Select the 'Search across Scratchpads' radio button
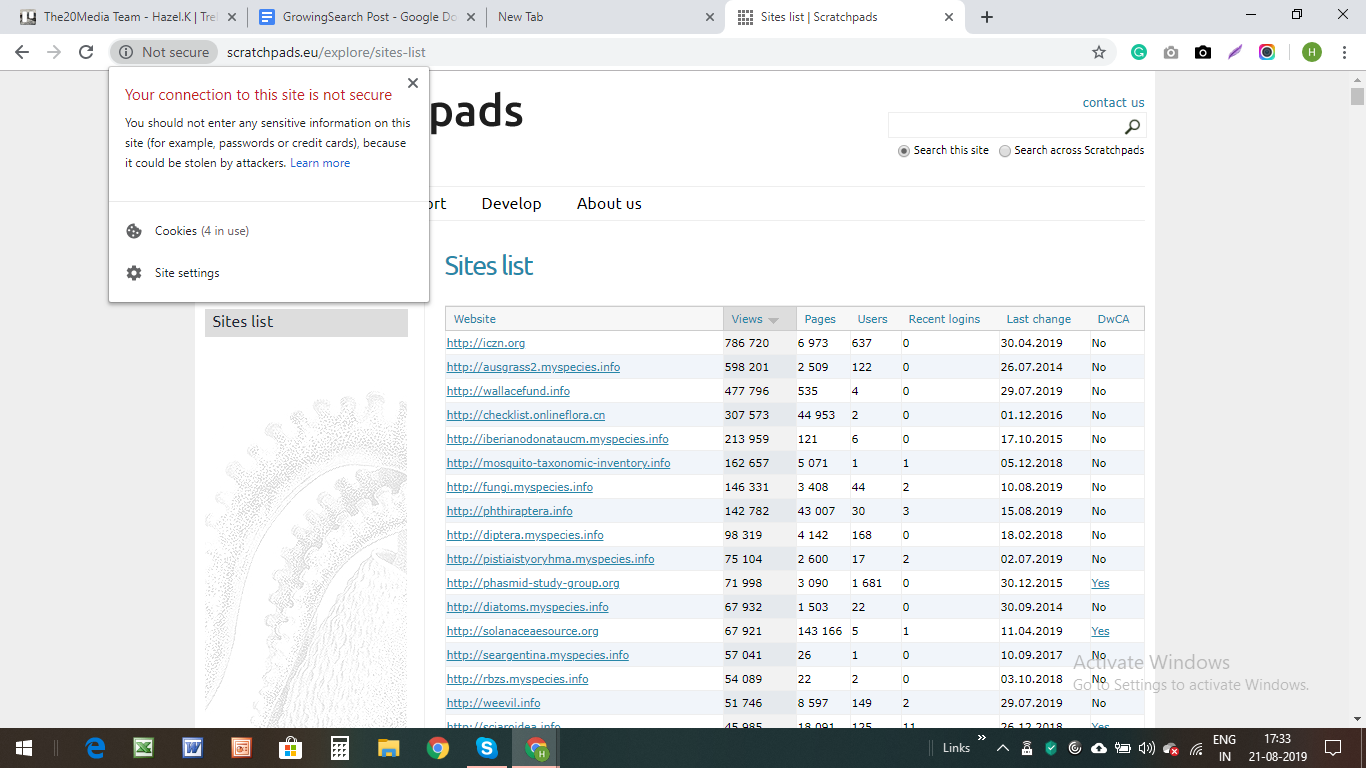 pyautogui.click(x=1005, y=151)
